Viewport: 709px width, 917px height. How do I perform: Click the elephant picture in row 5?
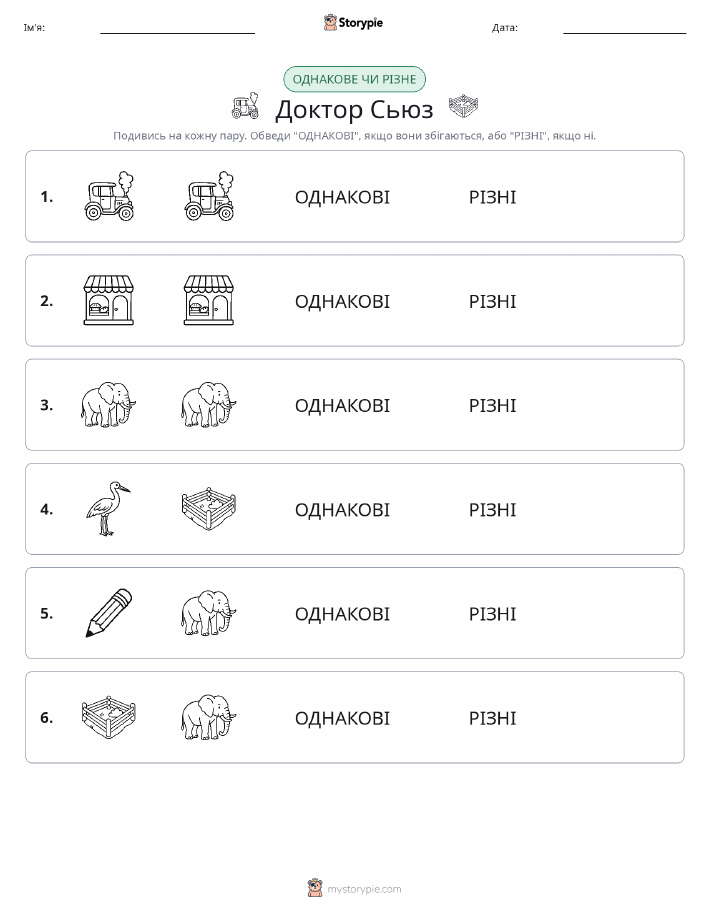click(x=209, y=613)
